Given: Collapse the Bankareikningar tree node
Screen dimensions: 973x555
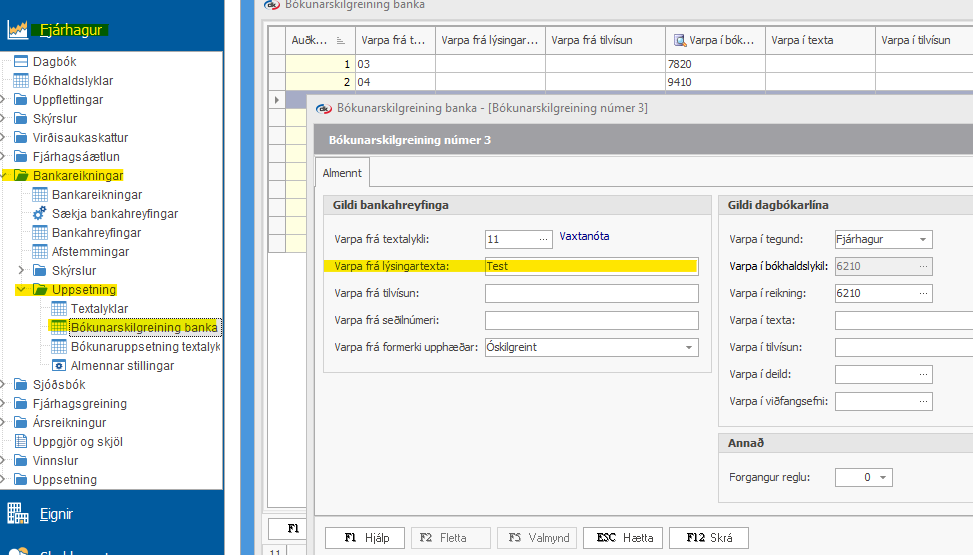Looking at the screenshot, I should (x=5, y=176).
